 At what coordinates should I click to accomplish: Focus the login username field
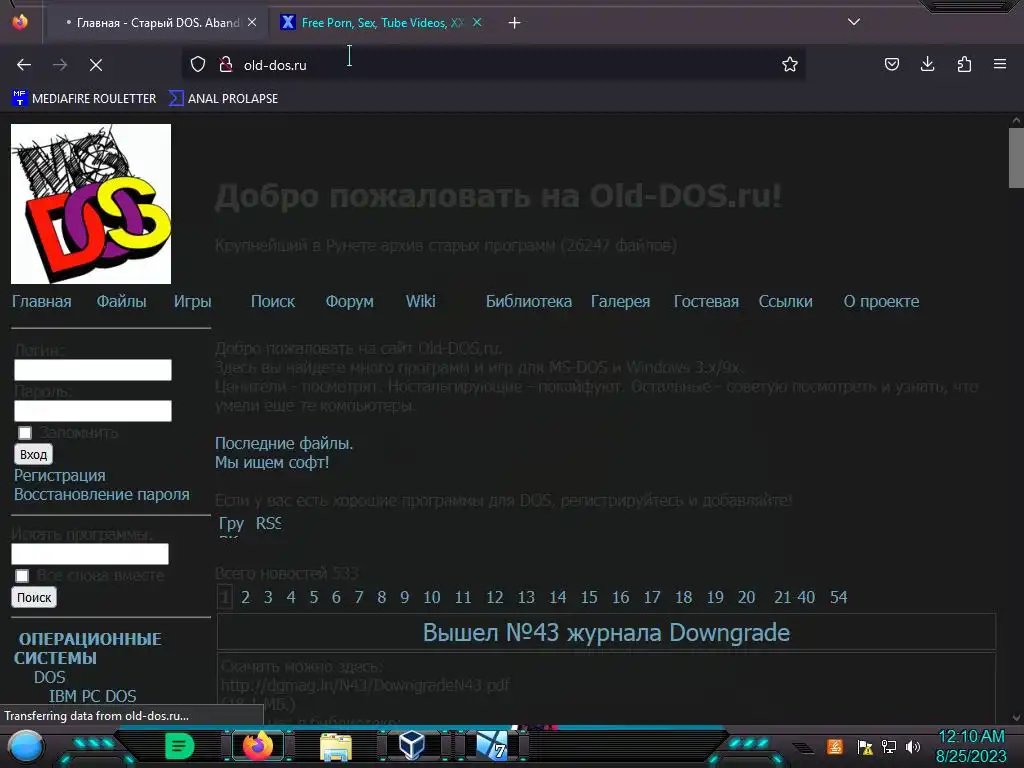tap(93, 370)
